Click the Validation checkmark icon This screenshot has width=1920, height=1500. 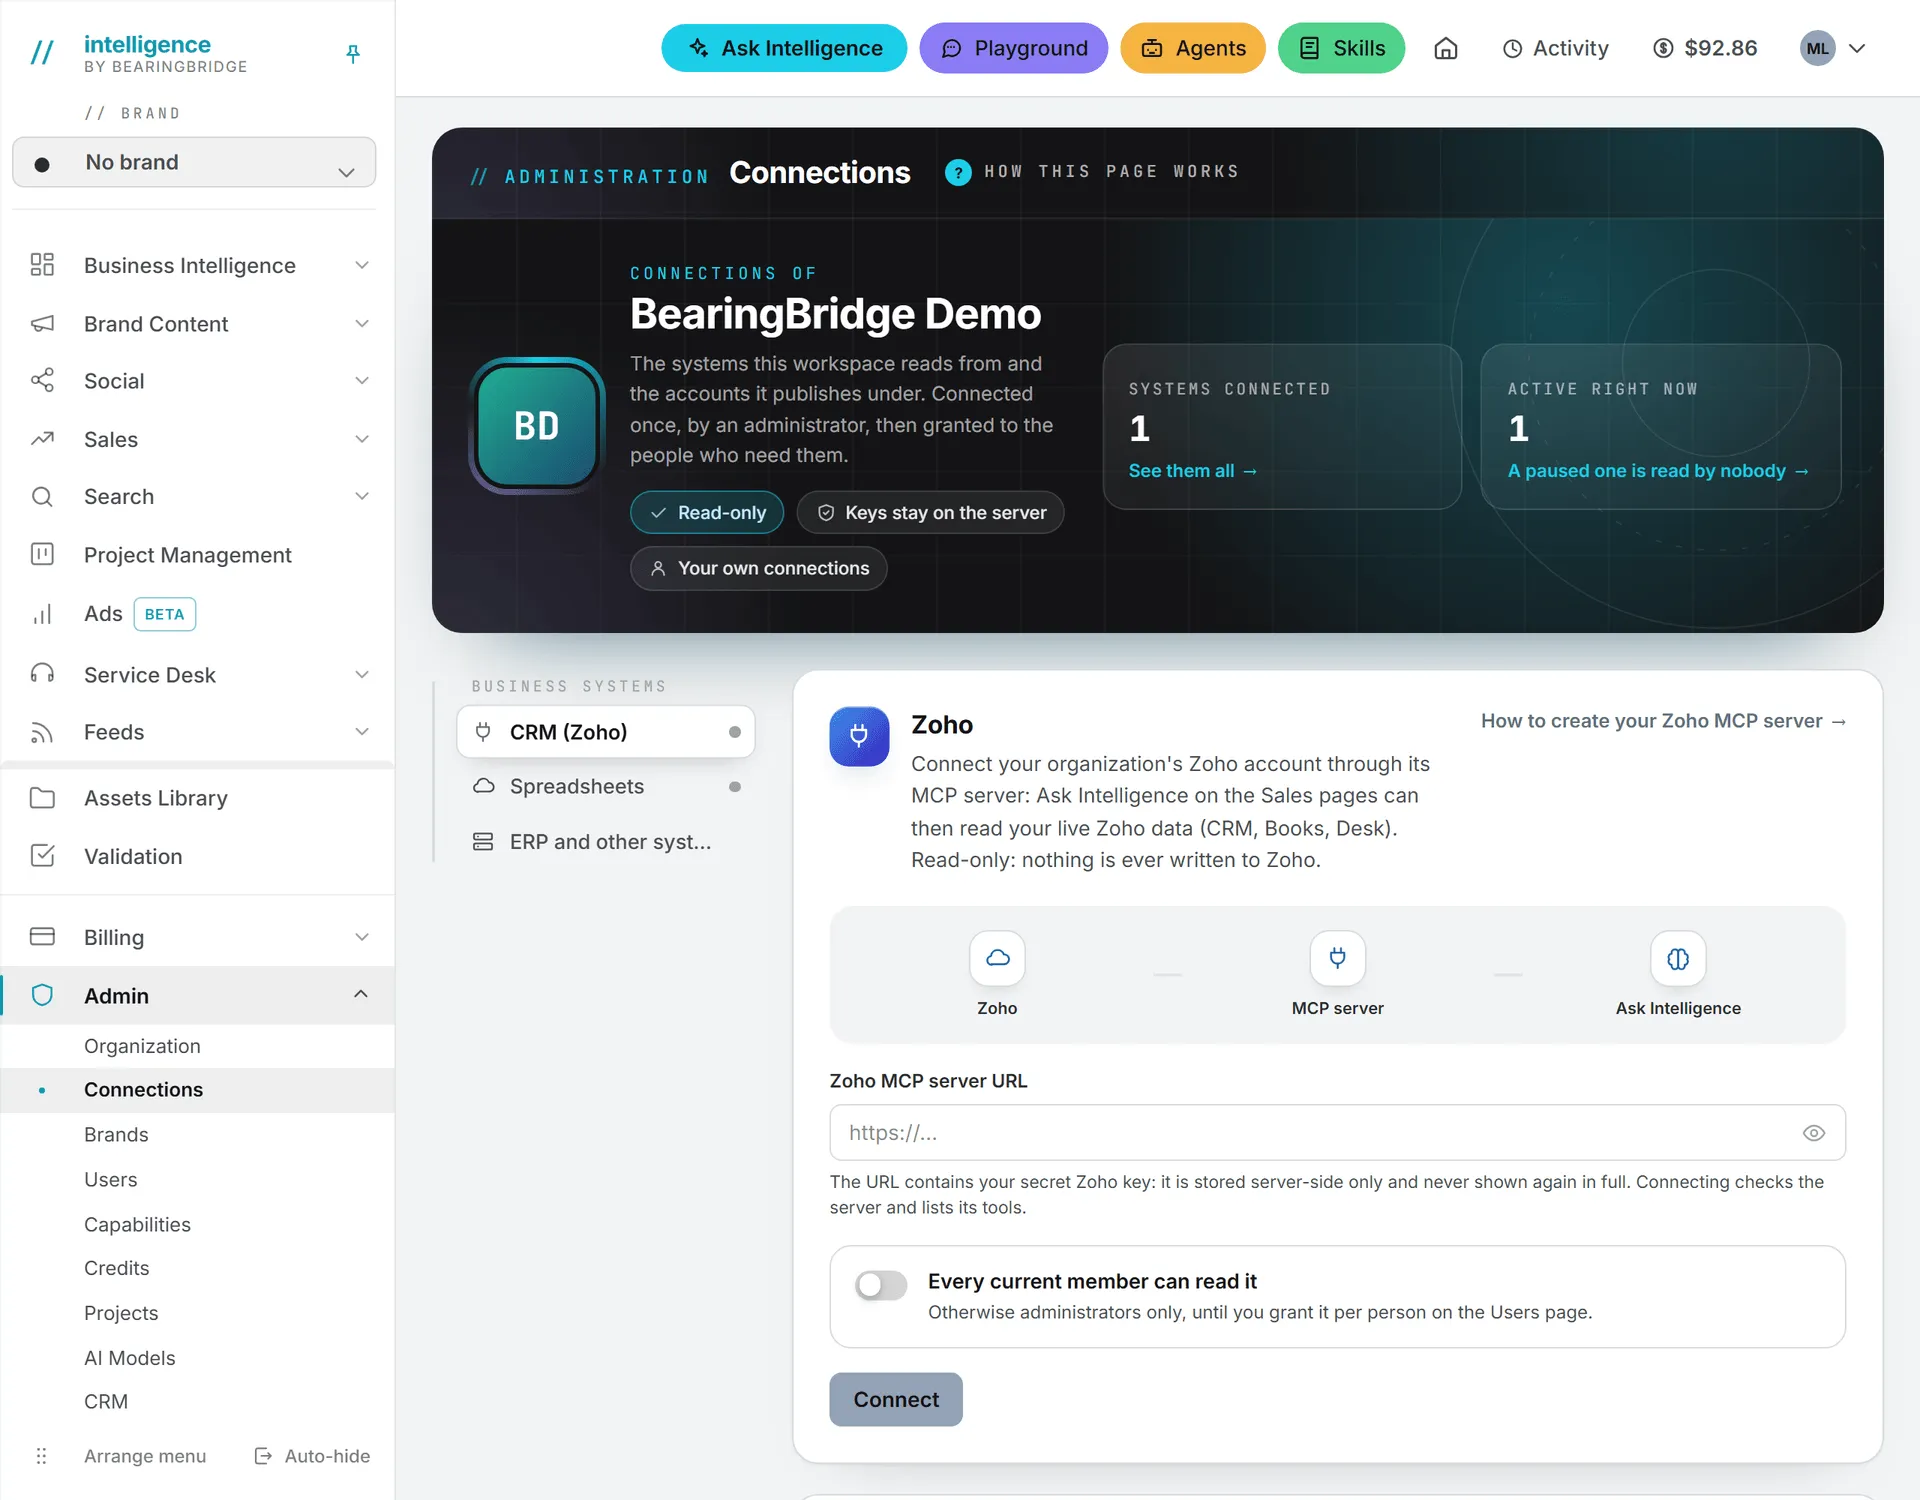coord(42,856)
